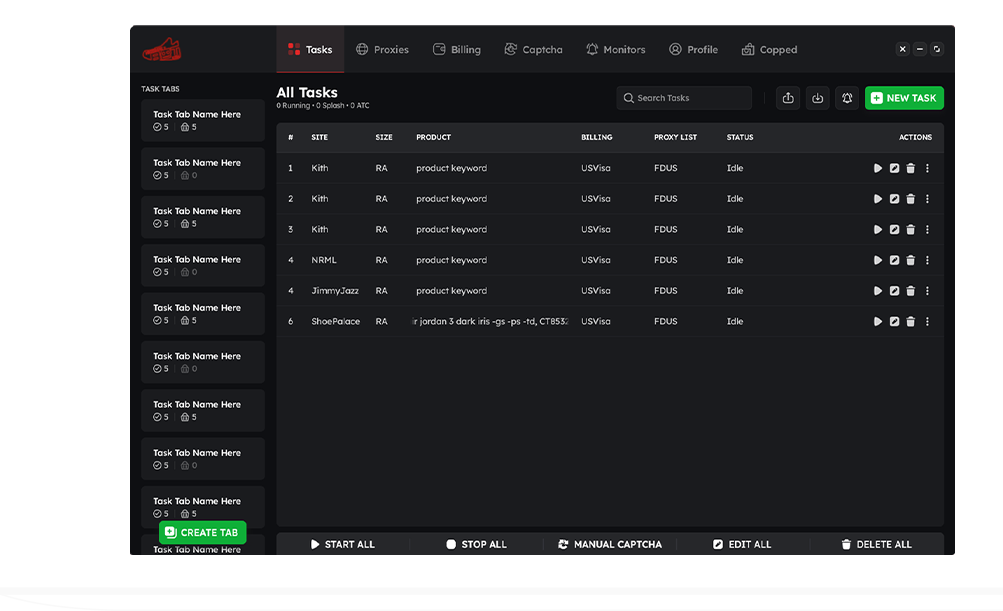Open the Captcha tab

point(533,49)
